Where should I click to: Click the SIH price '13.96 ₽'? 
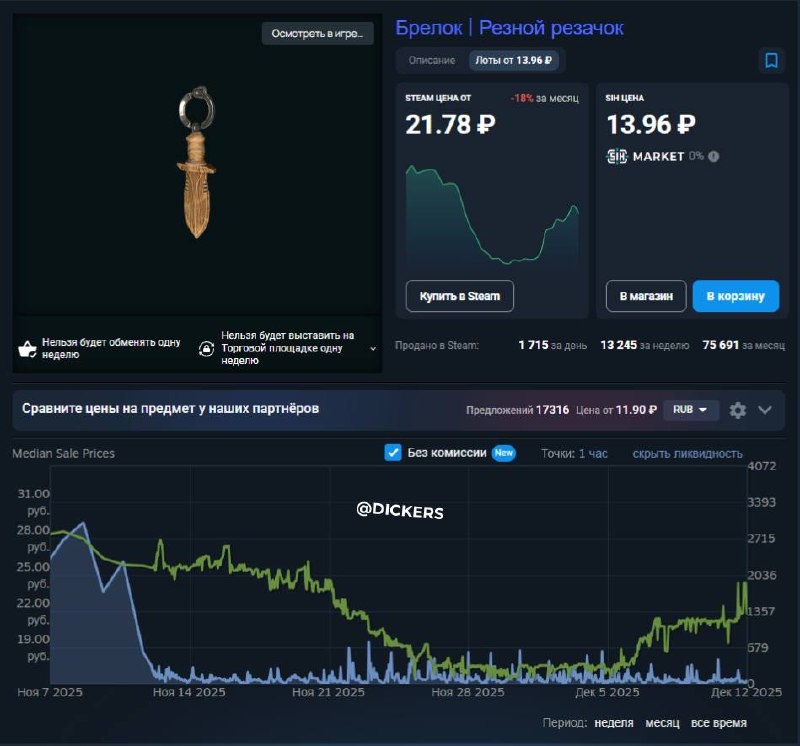tap(651, 125)
